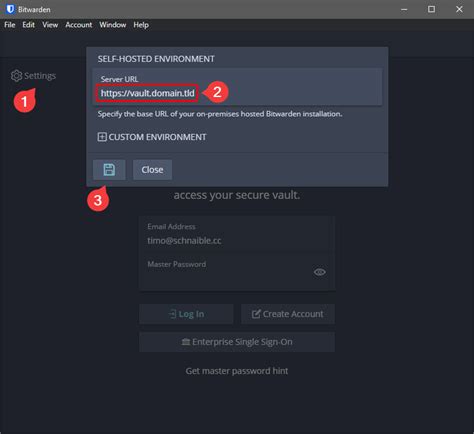Open the Help menu

point(141,25)
